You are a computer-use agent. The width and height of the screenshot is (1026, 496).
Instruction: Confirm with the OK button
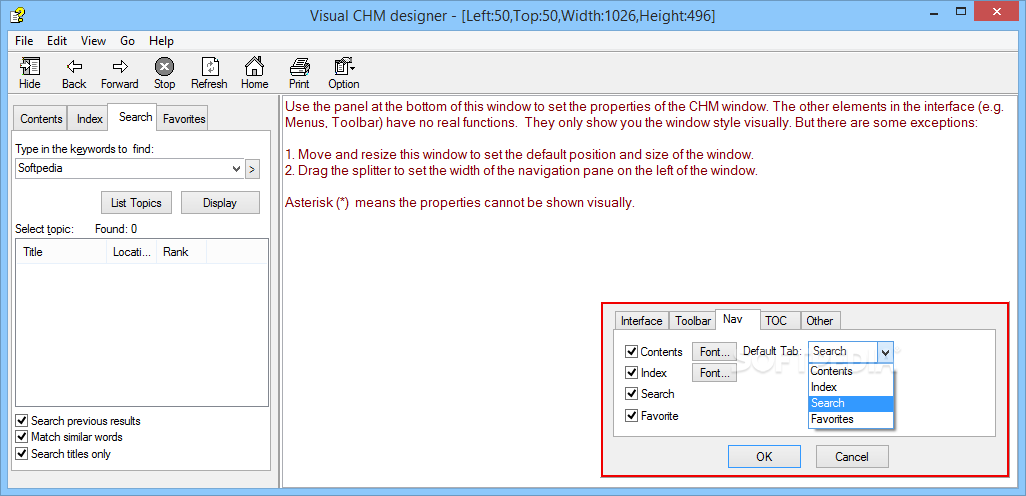(x=764, y=457)
